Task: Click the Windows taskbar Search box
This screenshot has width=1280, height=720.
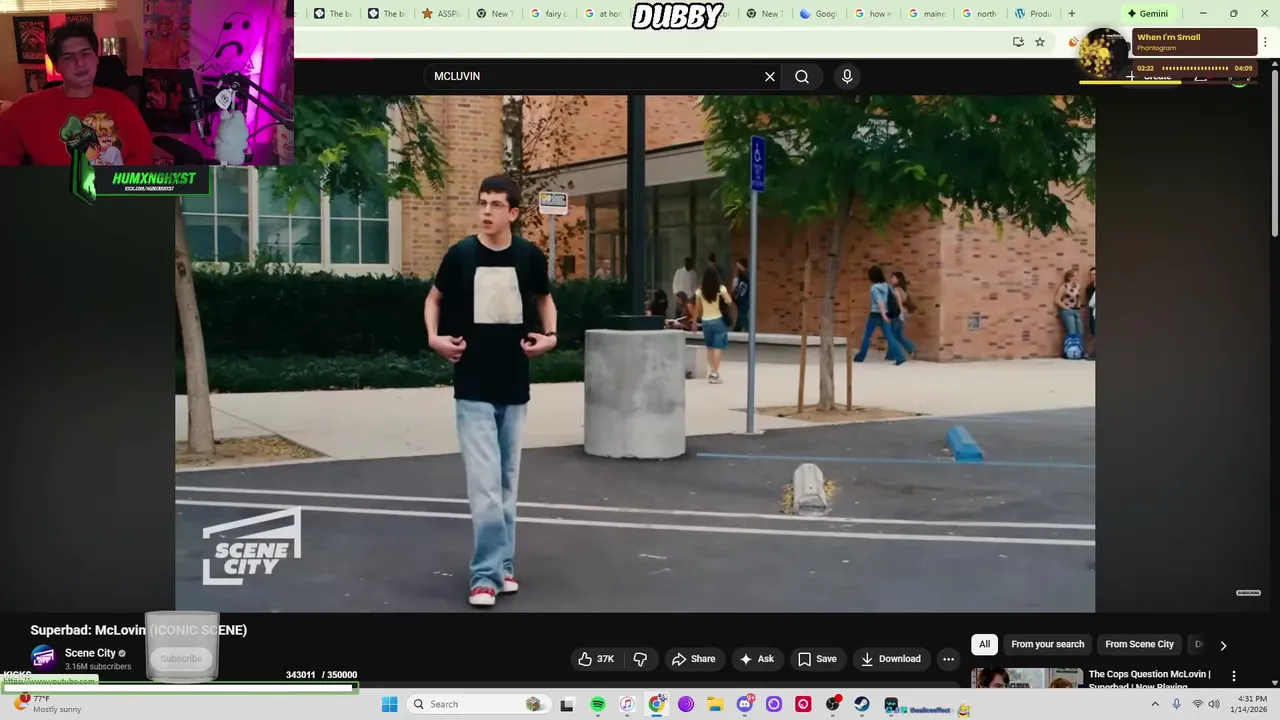Action: (x=478, y=704)
